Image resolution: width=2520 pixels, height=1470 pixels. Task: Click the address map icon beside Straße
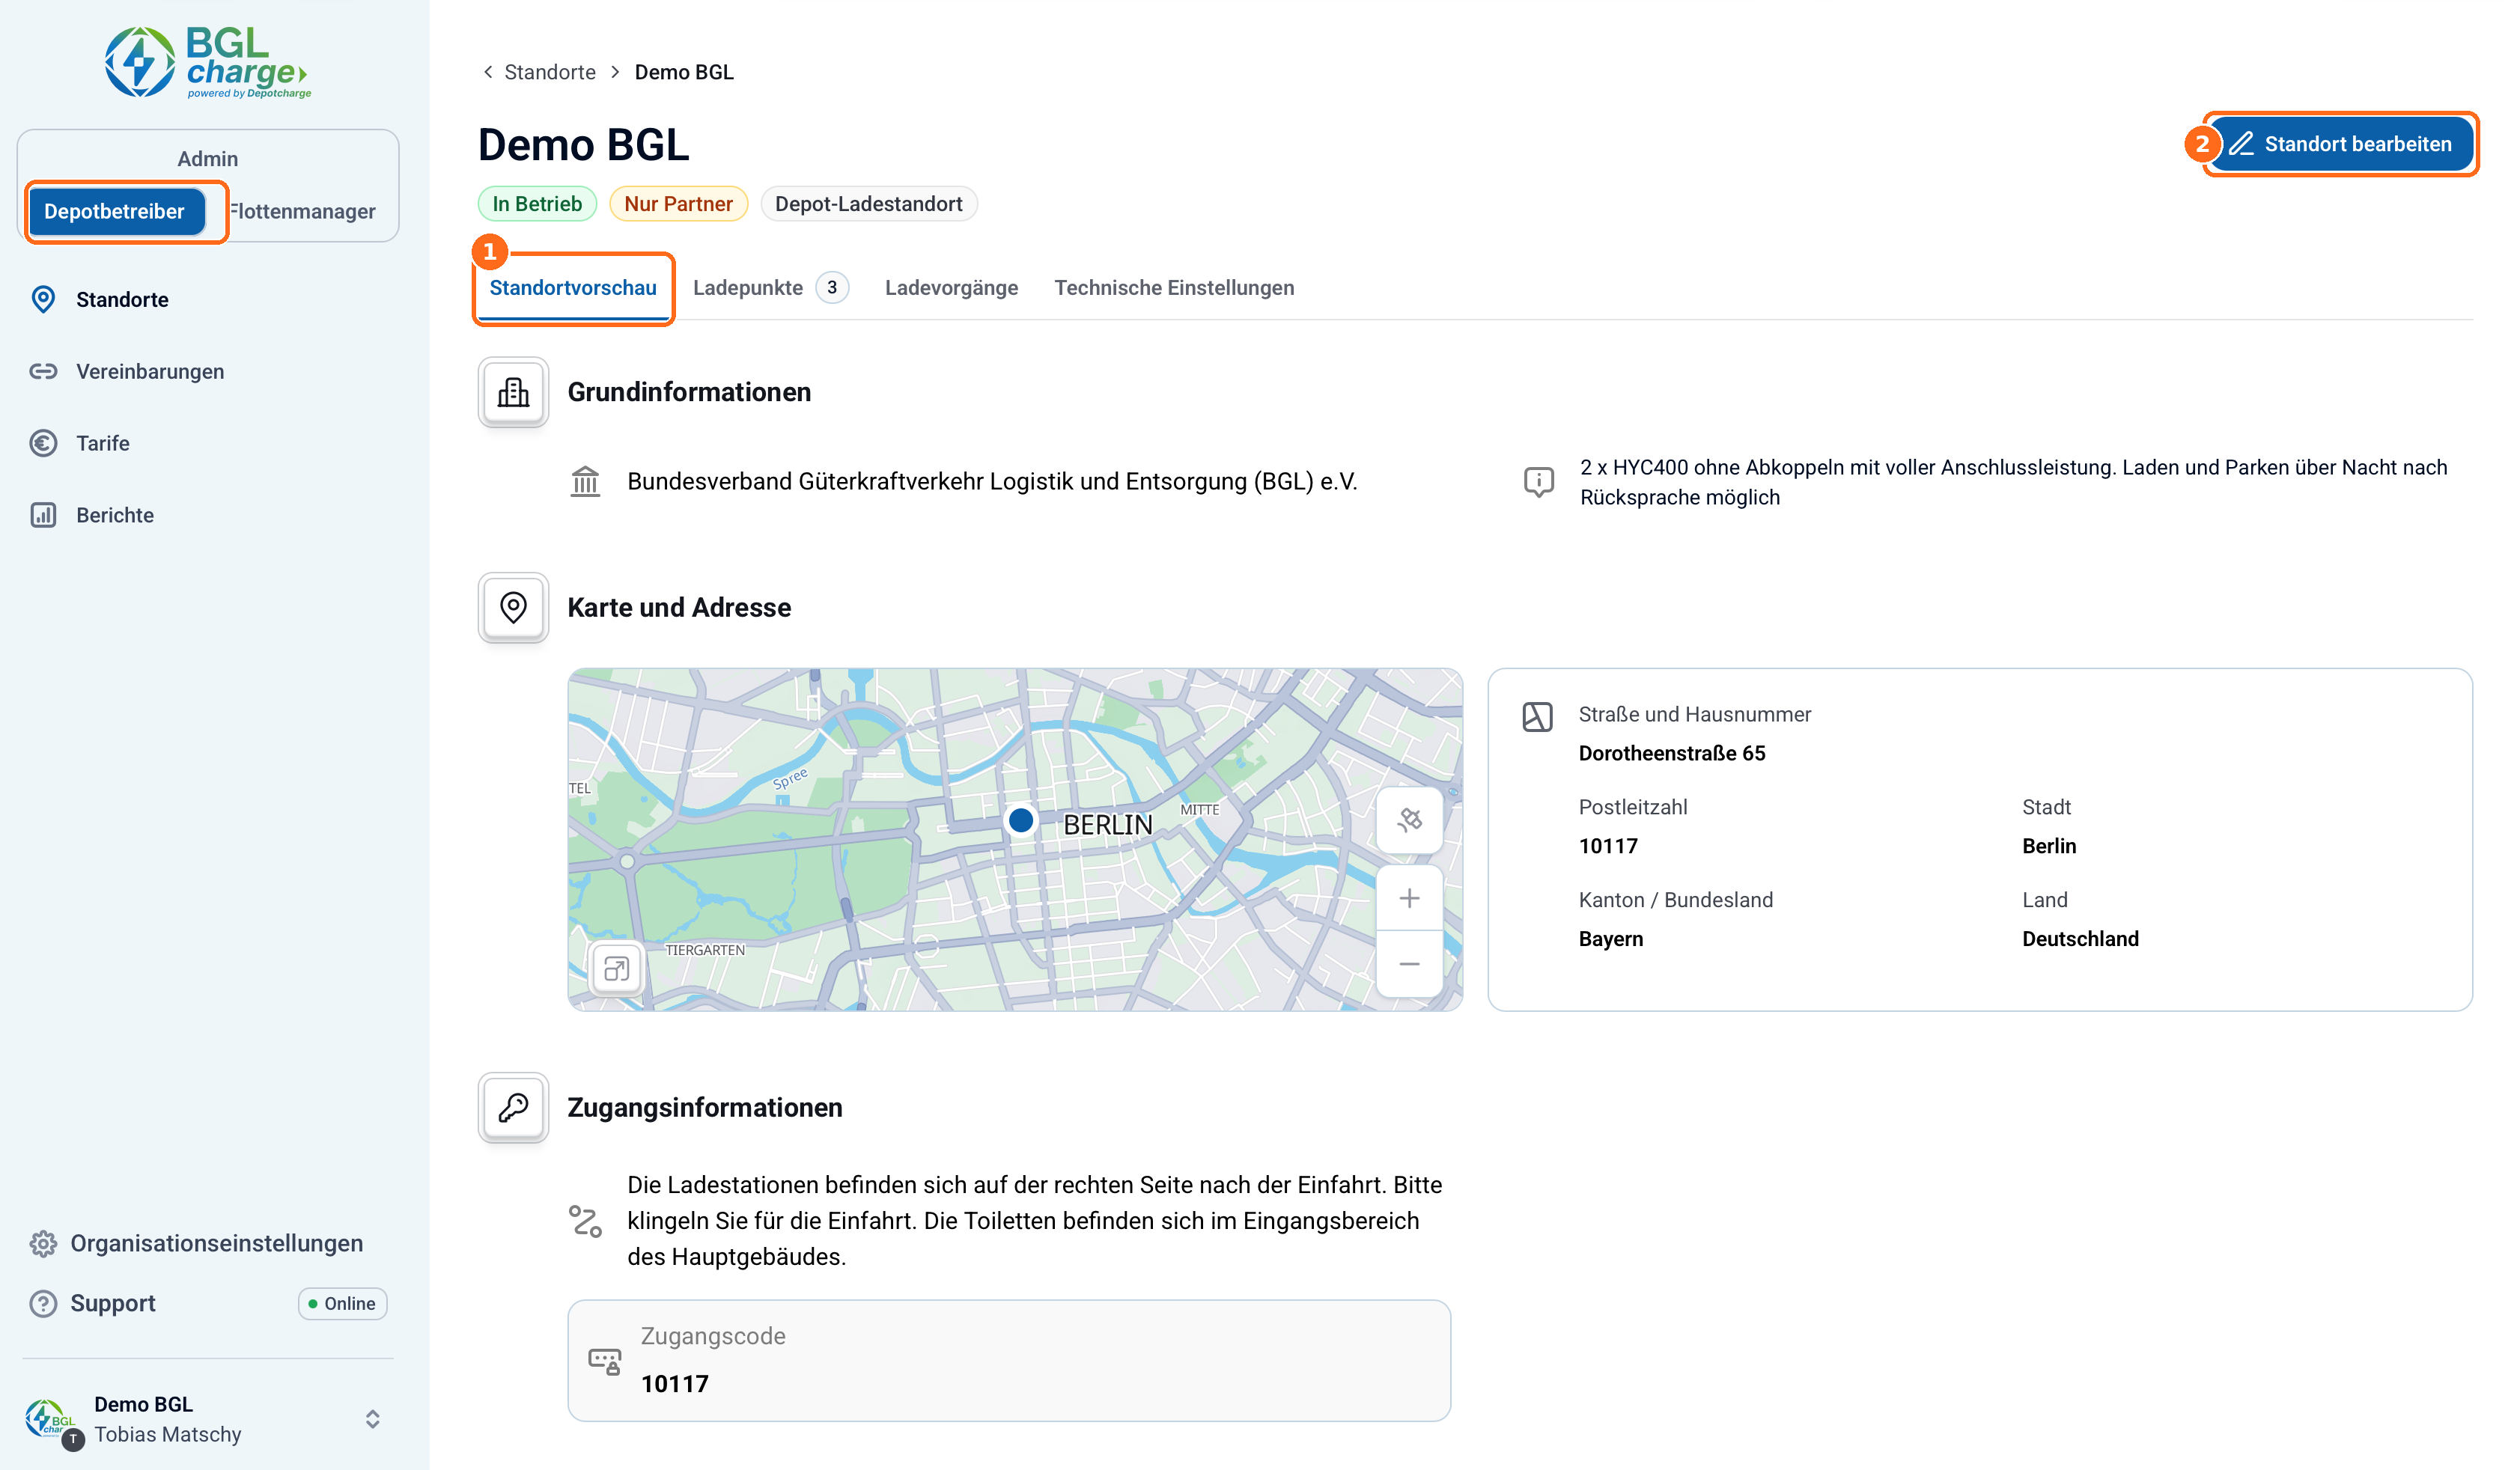(1537, 716)
